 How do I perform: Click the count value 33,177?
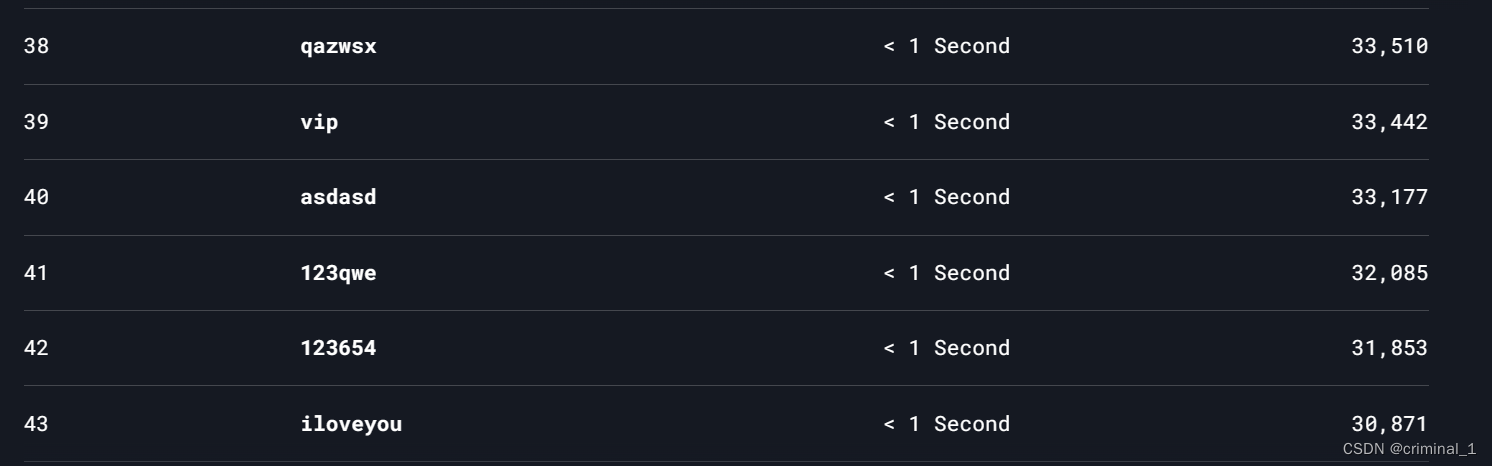point(1389,198)
